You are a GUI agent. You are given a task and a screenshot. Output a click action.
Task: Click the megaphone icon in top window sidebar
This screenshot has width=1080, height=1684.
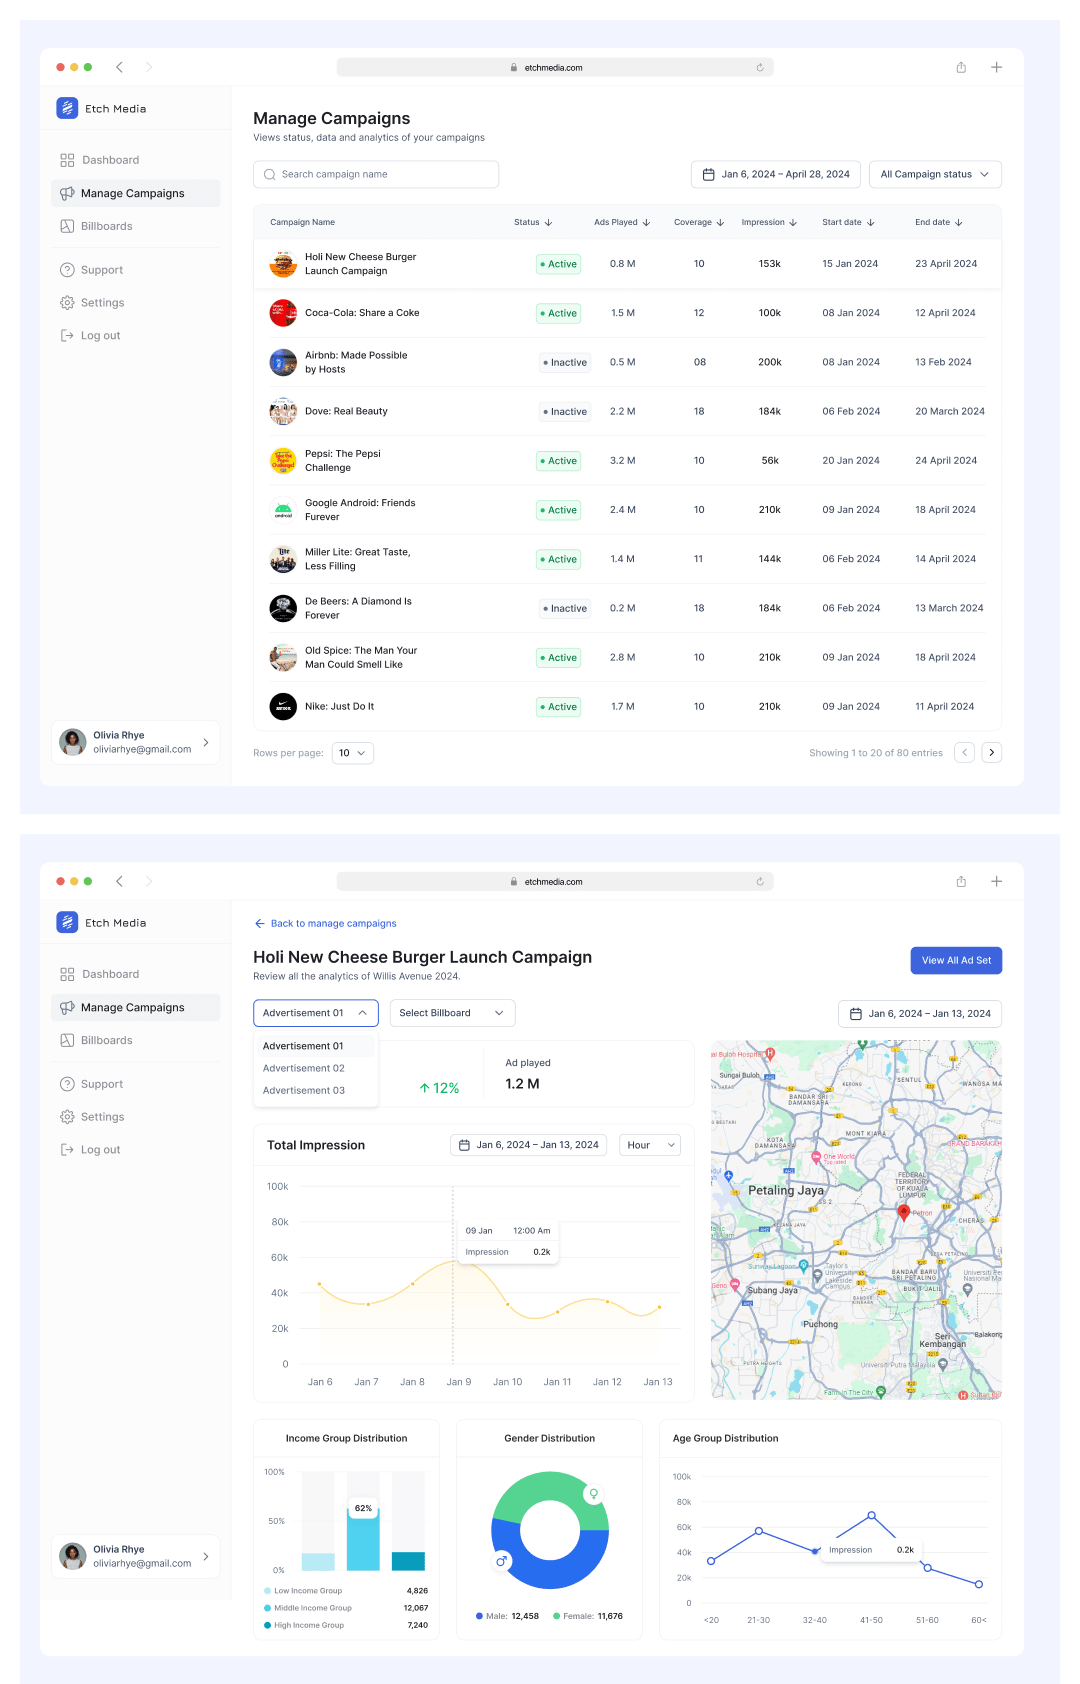tap(67, 193)
